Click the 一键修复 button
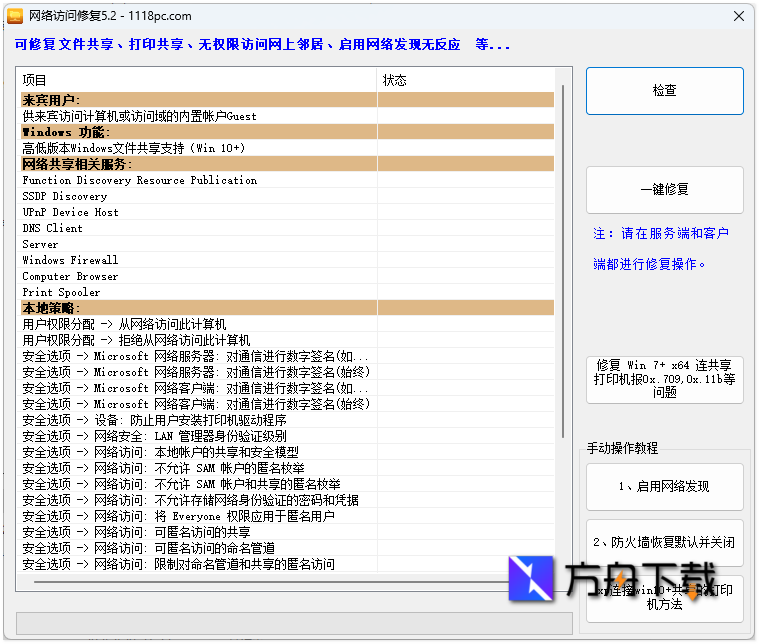Screen dimensions: 759x644 click(x=665, y=190)
